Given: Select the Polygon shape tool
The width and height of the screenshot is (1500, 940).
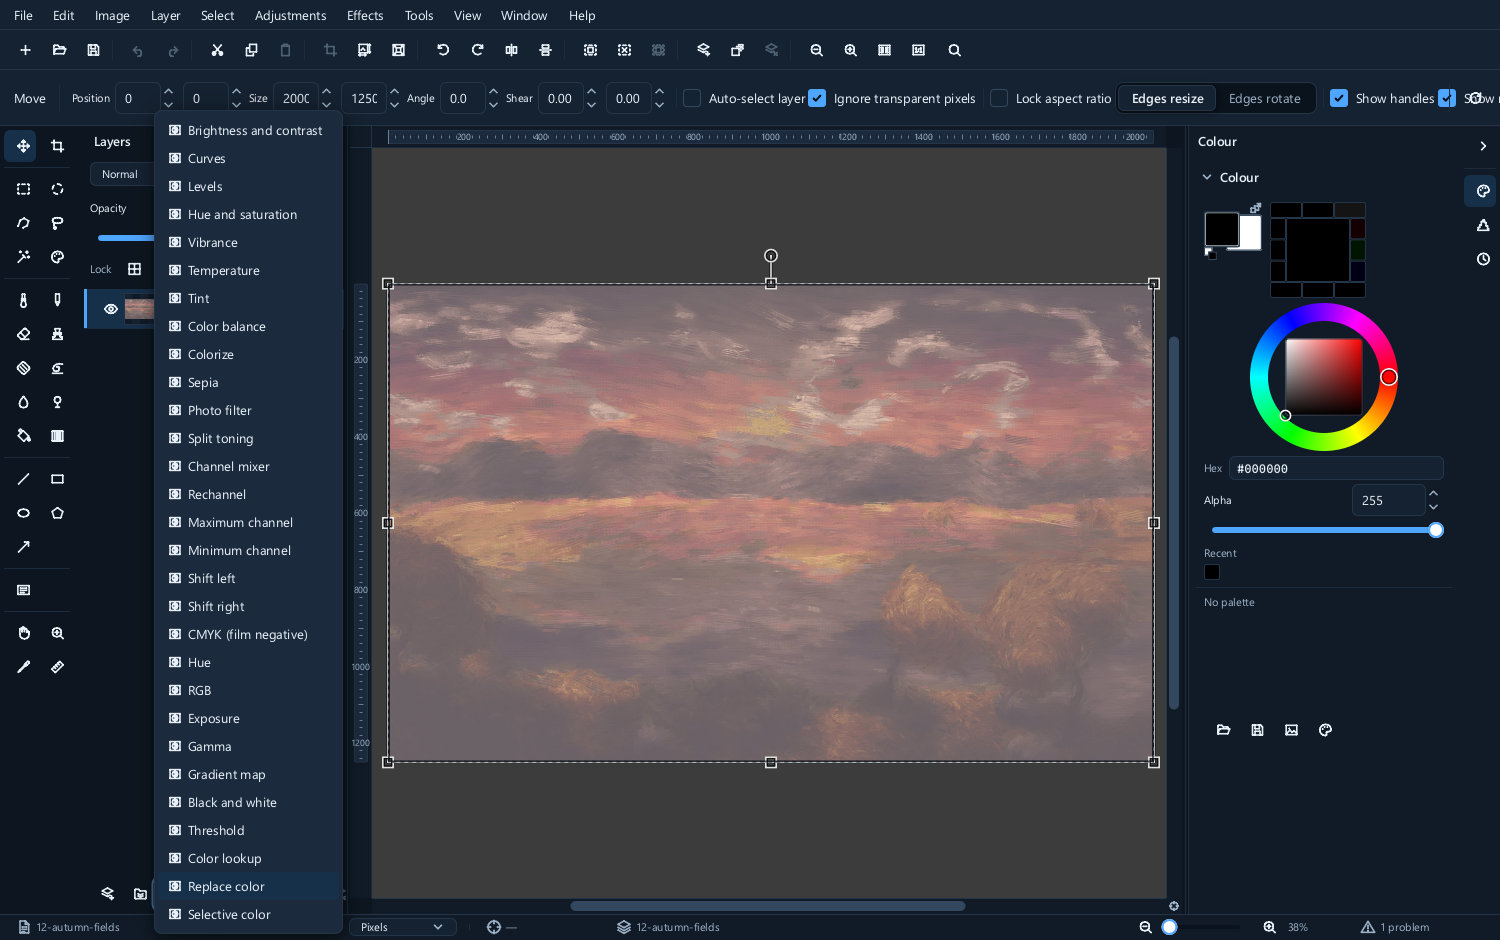Looking at the screenshot, I should [57, 513].
